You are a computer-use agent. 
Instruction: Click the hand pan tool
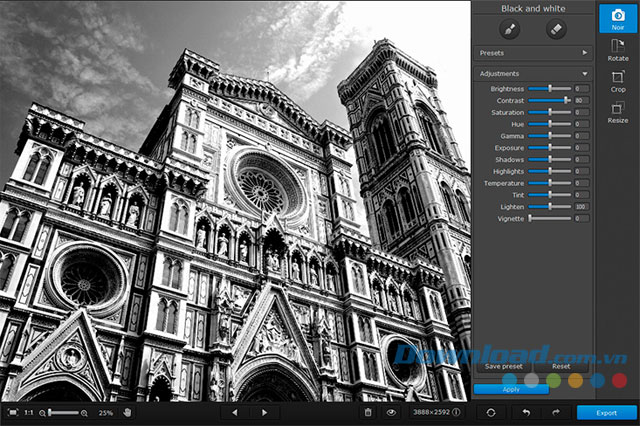[128, 412]
